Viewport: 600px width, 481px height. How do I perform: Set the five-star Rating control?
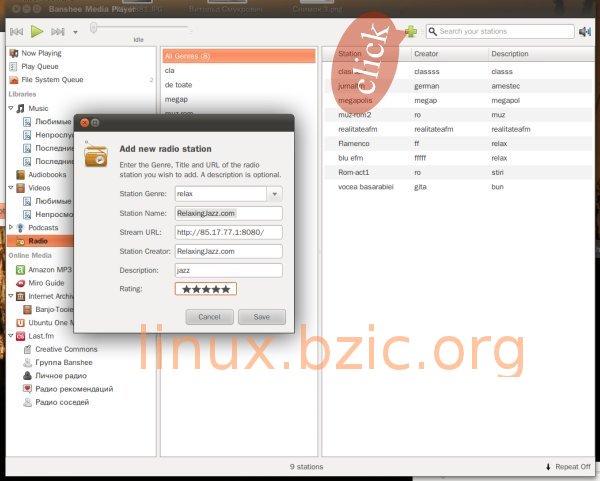[206, 289]
